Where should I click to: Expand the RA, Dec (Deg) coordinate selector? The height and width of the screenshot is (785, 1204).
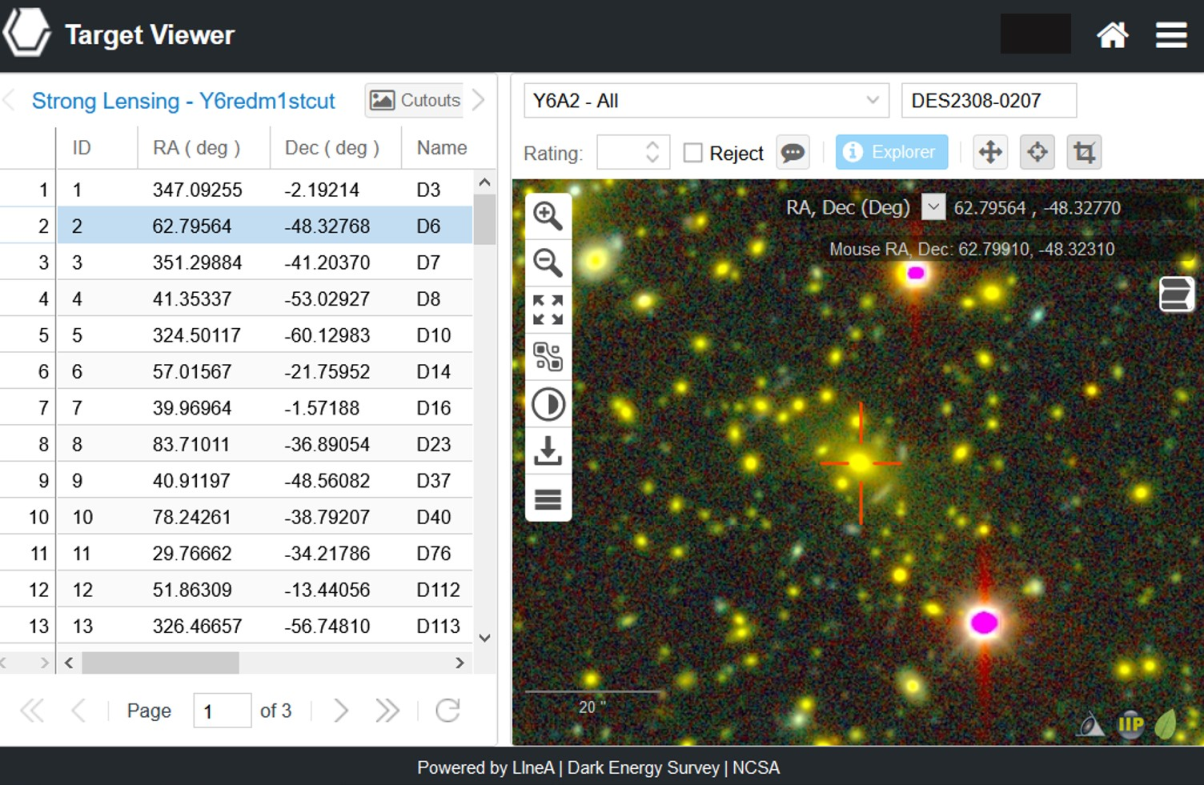[x=933, y=207]
